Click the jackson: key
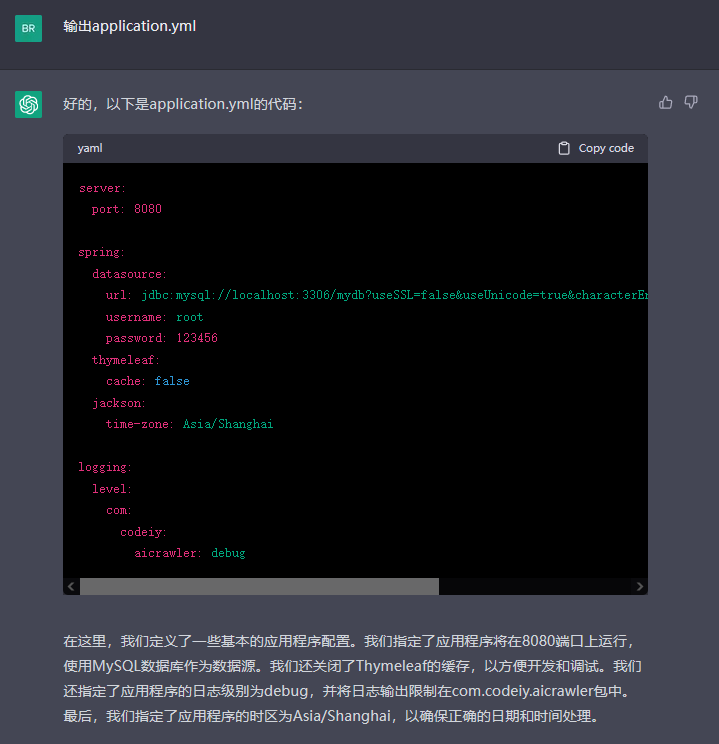Screen dimensions: 719x744 [x=119, y=403]
